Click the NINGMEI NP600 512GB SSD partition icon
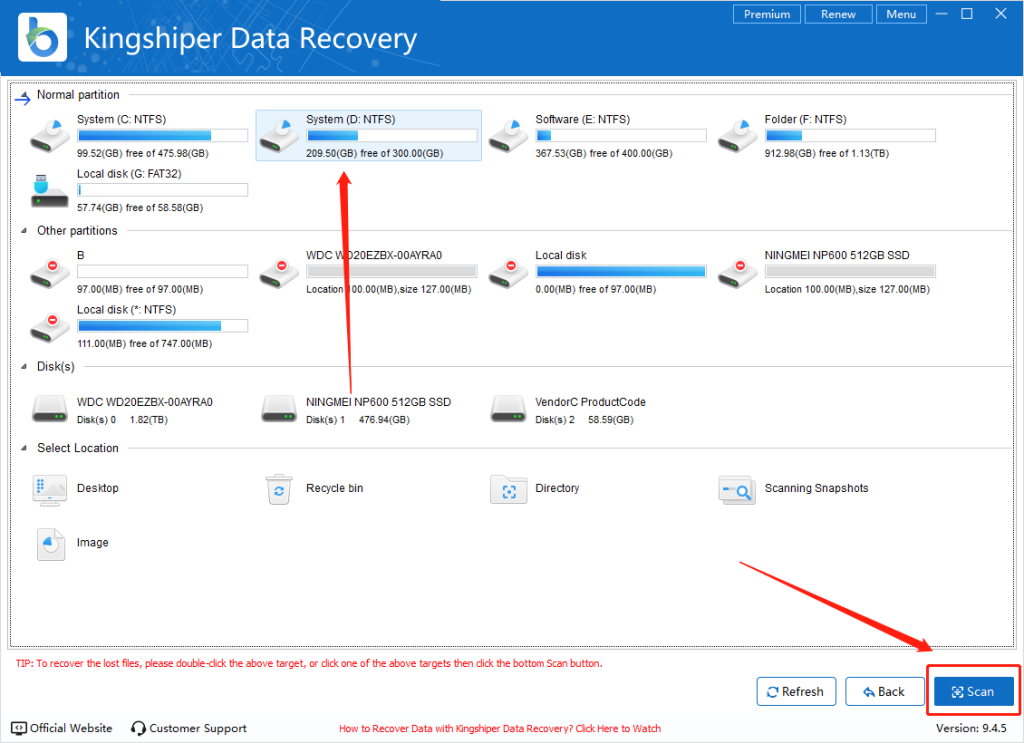1024x743 pixels. point(737,273)
